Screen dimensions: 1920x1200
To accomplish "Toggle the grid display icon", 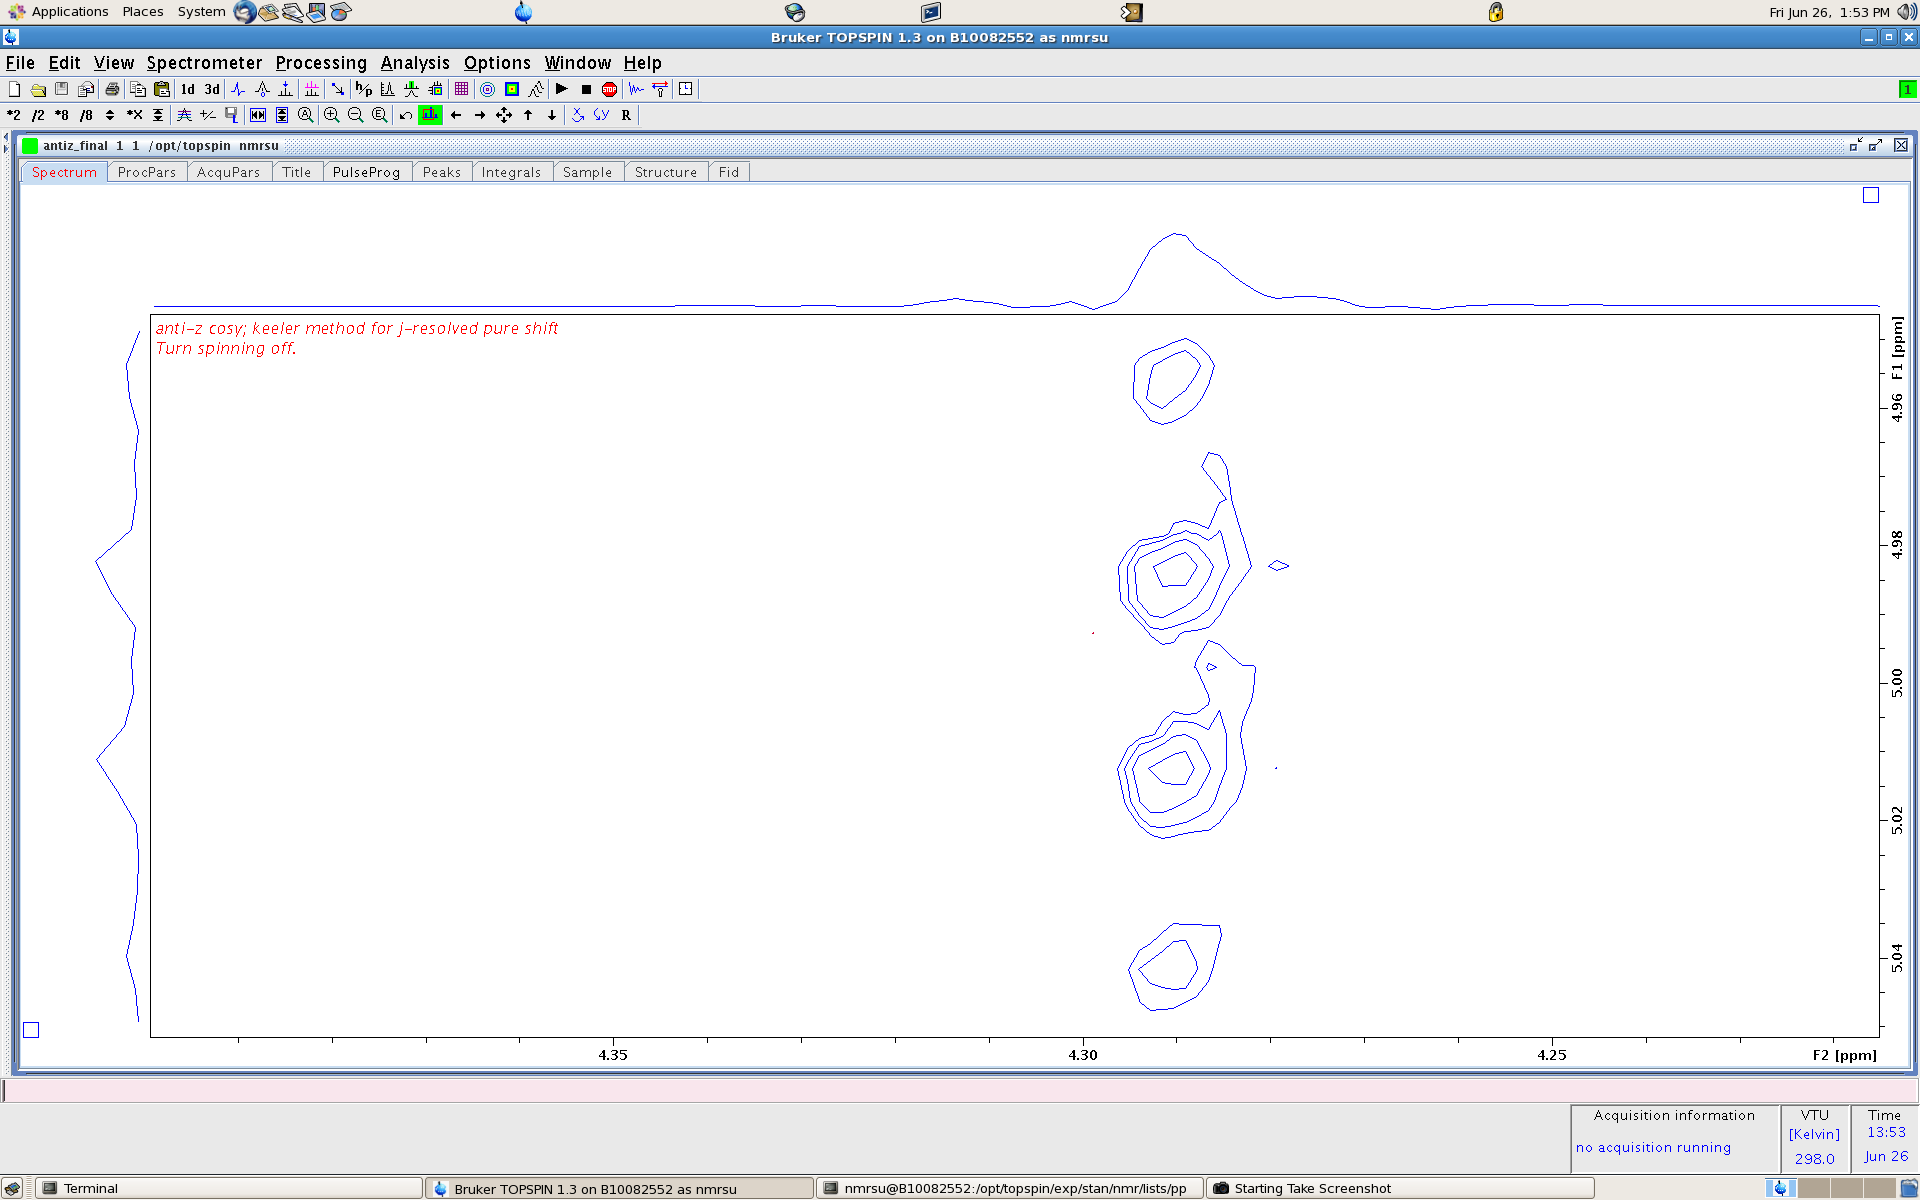I will 461,89.
